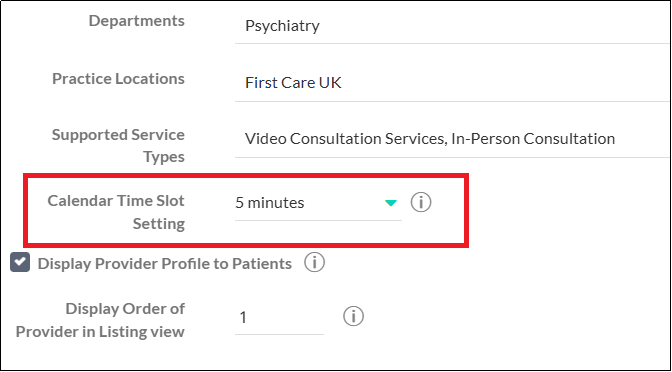Click 'In-Person Consultation' text in service types

point(533,138)
